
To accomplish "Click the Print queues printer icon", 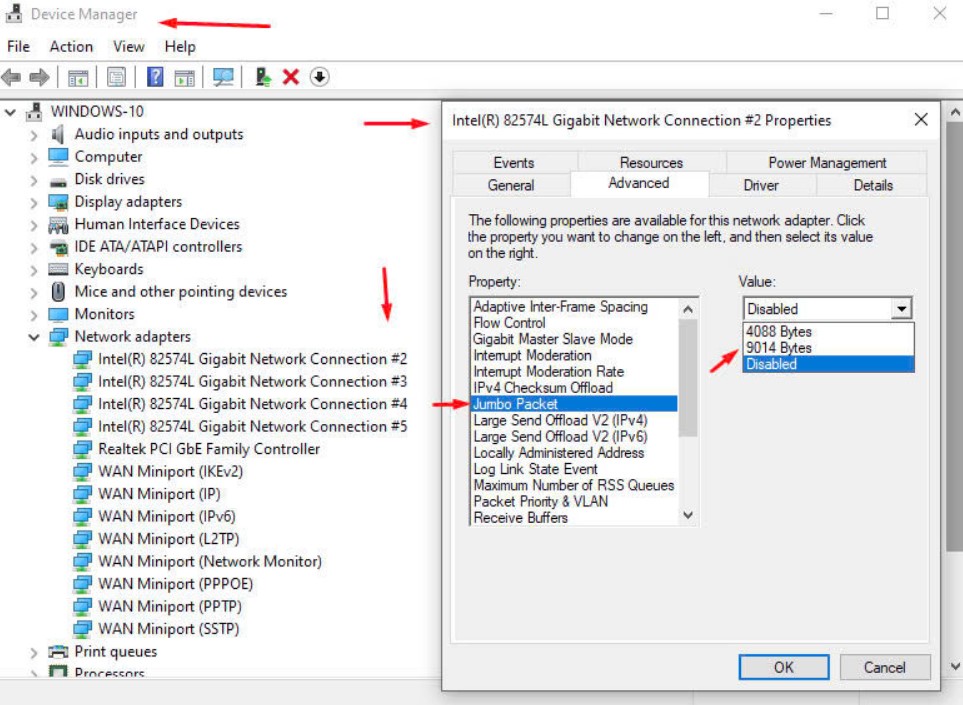I will tap(58, 652).
